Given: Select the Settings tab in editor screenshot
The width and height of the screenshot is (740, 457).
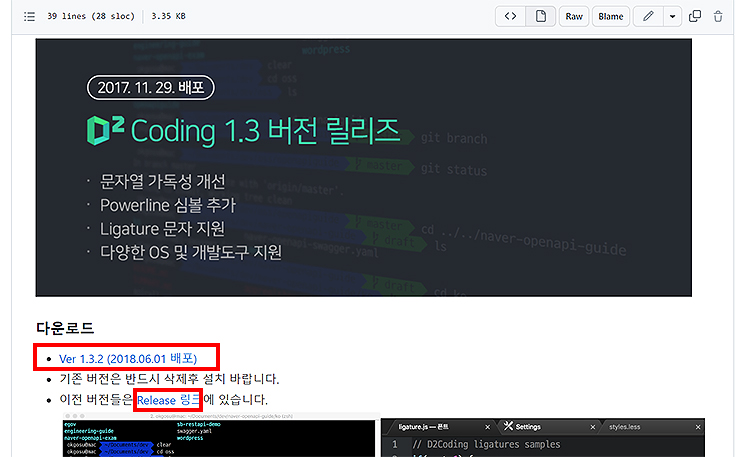Looking at the screenshot, I should click(x=522, y=427).
